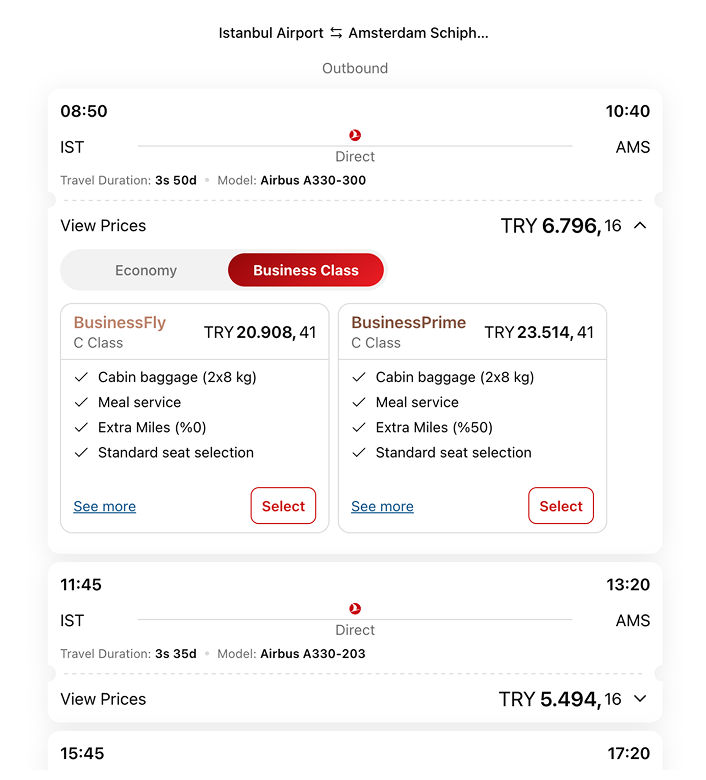
Task: Click the Istanbul–Amsterdam route header
Action: (x=354, y=33)
